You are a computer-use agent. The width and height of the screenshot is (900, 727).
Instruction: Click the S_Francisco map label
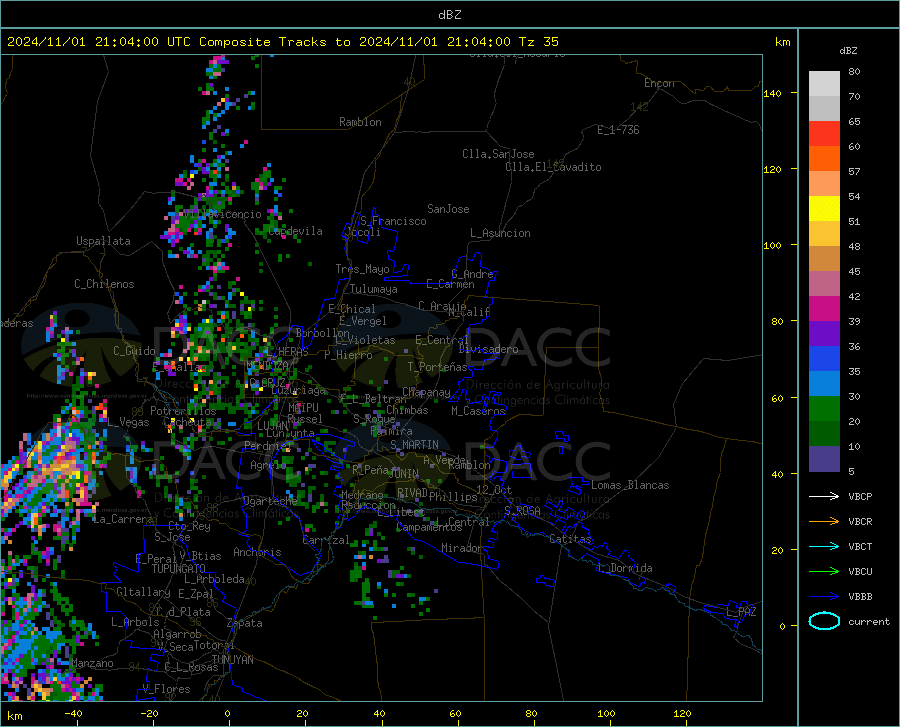coord(393,221)
